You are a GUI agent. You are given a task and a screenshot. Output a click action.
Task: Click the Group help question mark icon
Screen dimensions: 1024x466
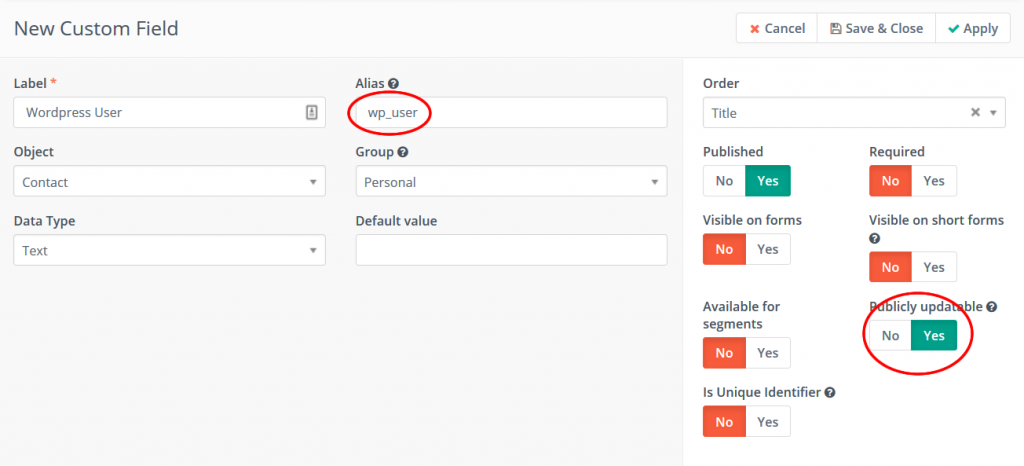[402, 152]
